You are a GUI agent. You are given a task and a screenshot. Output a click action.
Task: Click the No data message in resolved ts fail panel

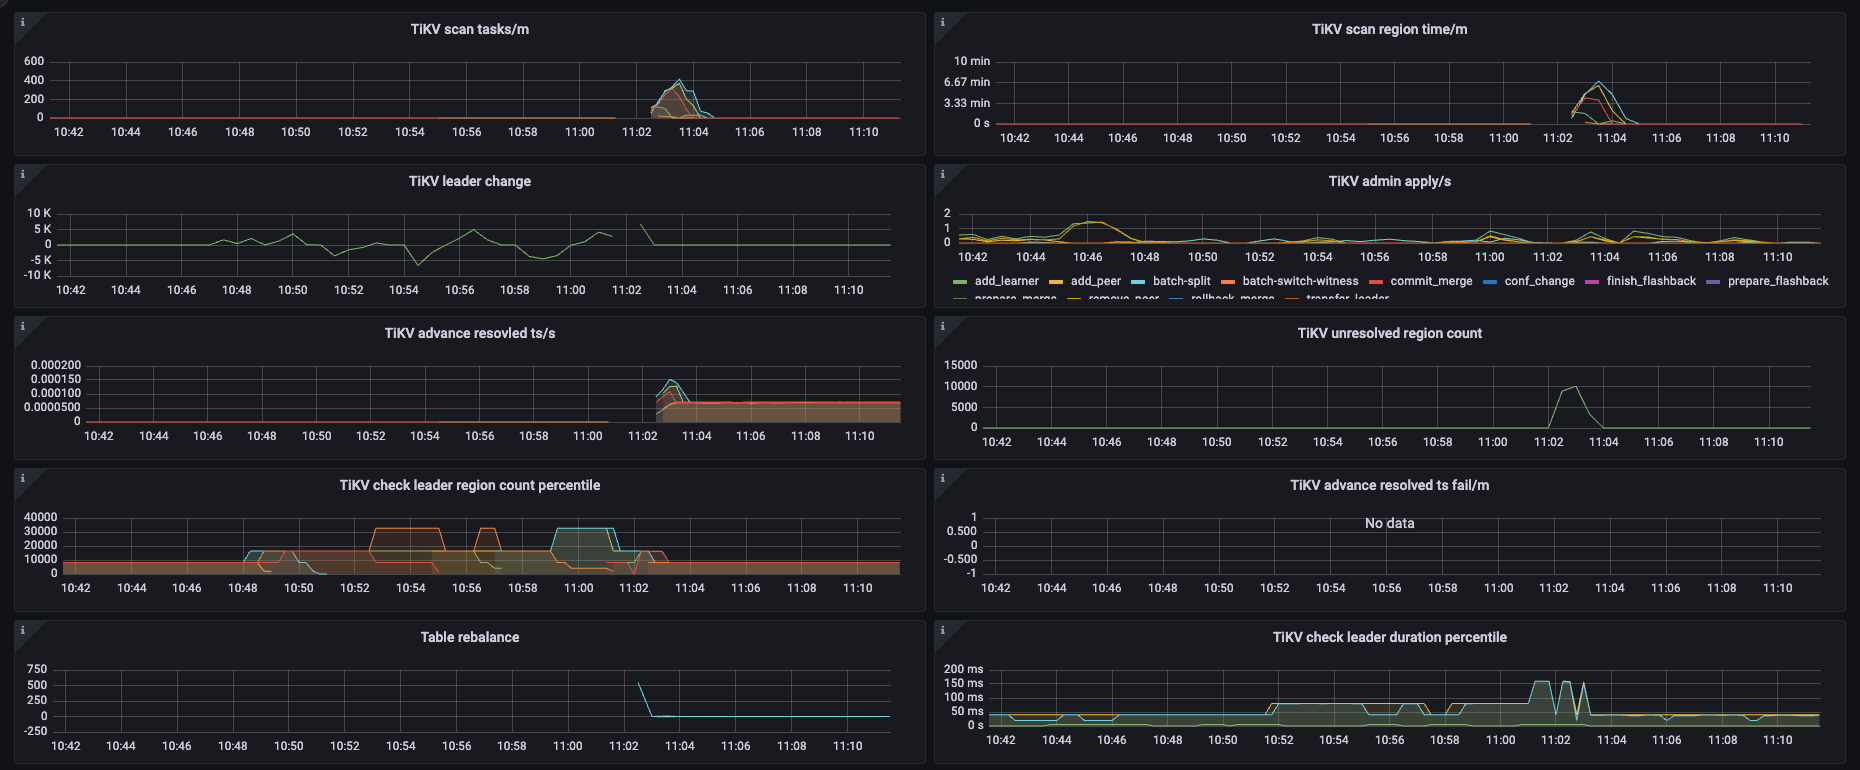click(x=1389, y=523)
